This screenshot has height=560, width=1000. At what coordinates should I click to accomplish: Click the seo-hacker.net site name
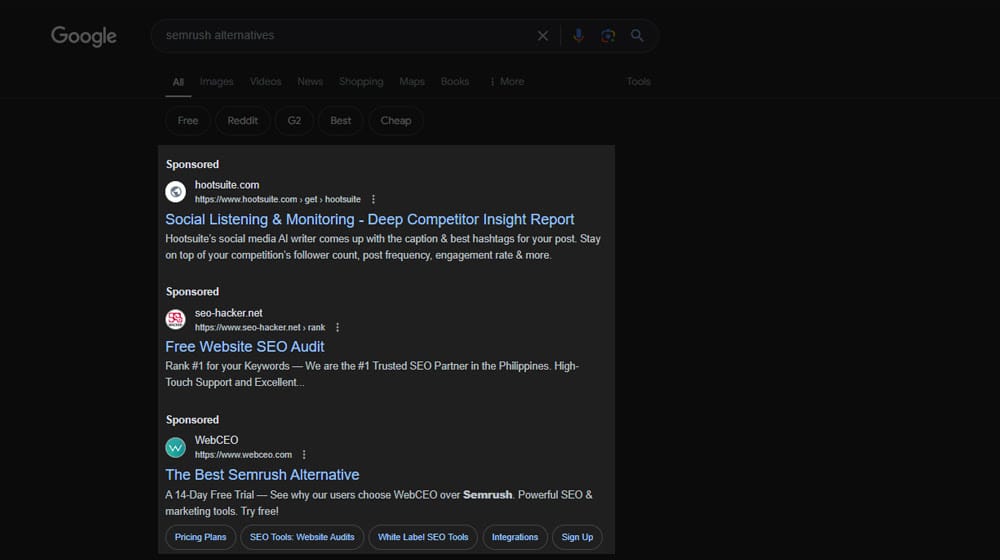click(x=228, y=313)
